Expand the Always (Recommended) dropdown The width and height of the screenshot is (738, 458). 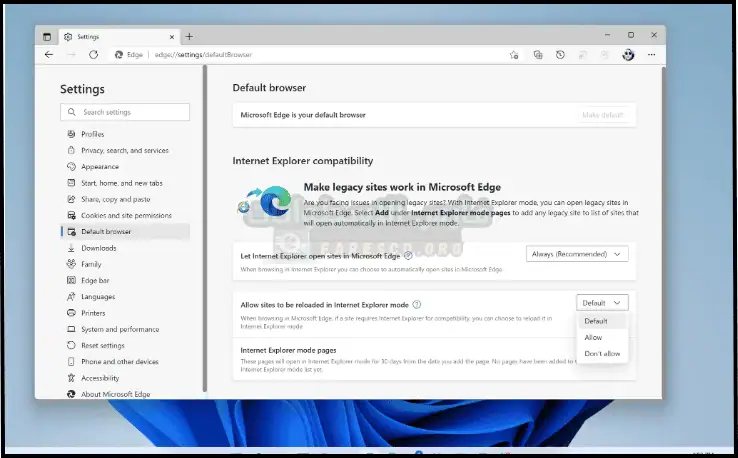577,254
